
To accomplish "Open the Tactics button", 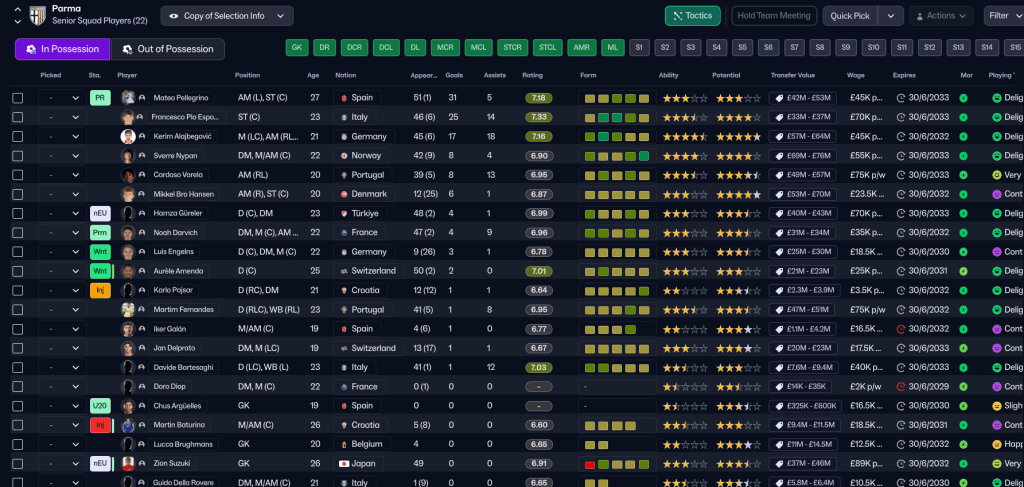I will point(692,16).
